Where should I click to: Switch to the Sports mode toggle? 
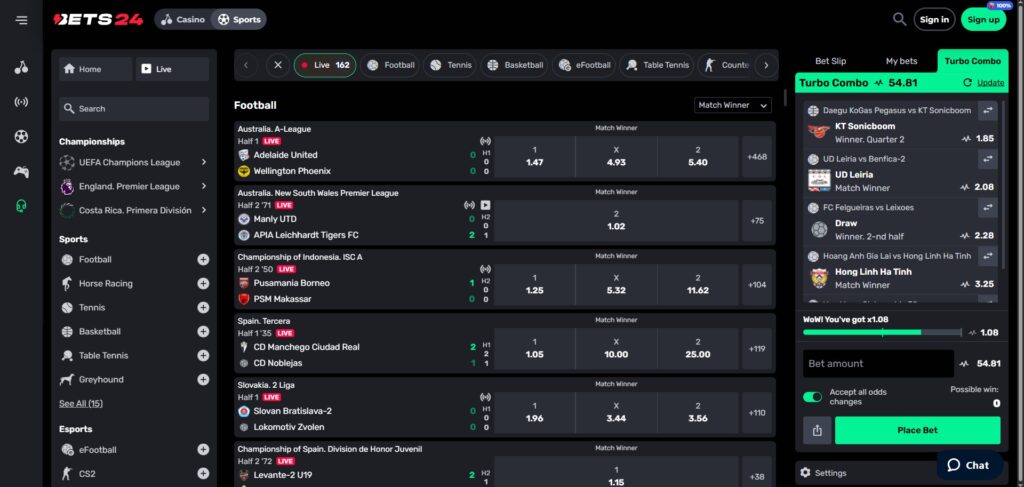[239, 19]
